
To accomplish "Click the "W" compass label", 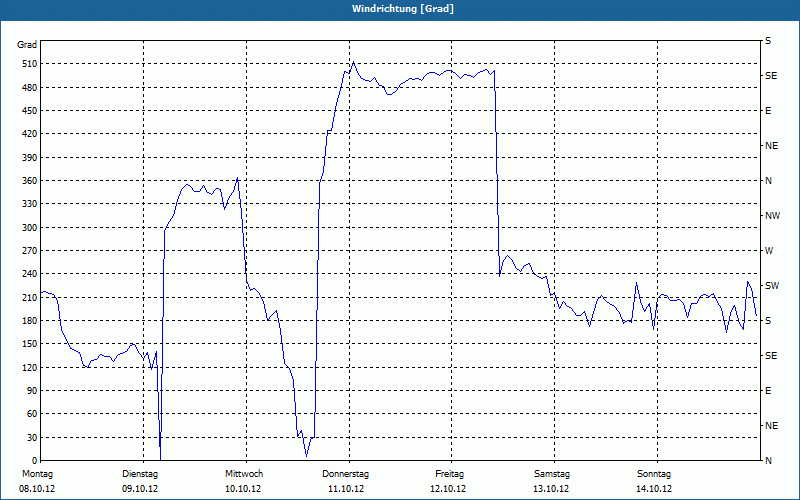I will (769, 251).
